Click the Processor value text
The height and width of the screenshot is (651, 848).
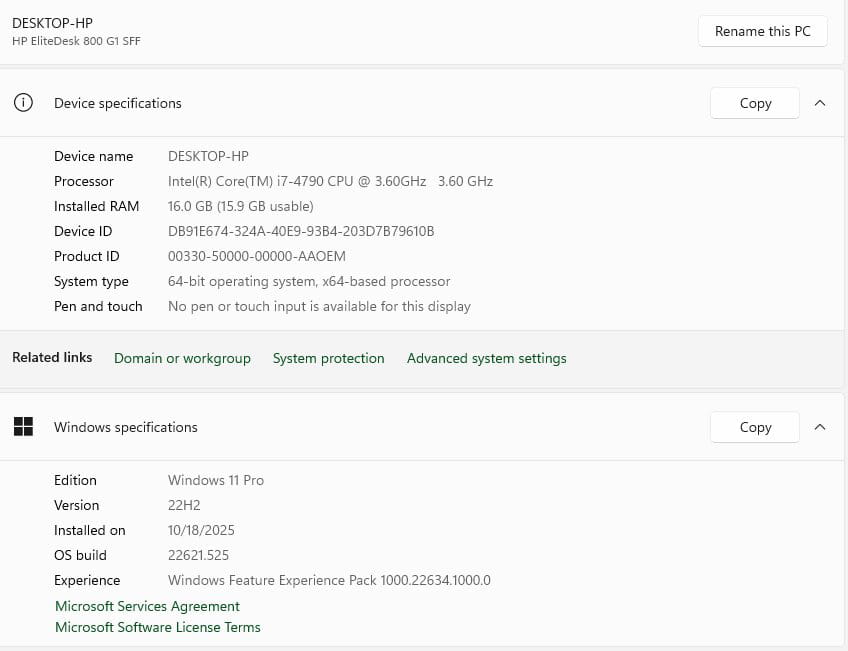pos(330,181)
